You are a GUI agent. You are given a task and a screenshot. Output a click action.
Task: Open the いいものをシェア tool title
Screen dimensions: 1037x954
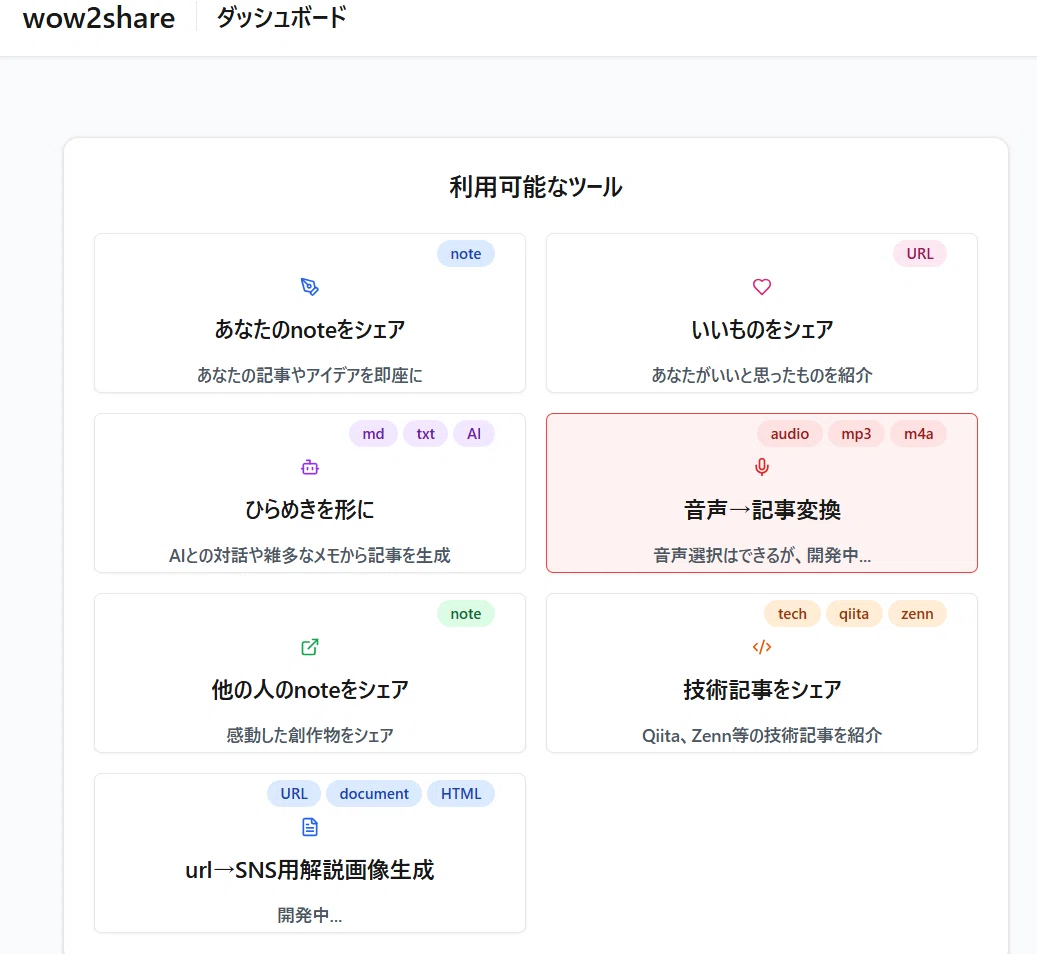pos(762,329)
